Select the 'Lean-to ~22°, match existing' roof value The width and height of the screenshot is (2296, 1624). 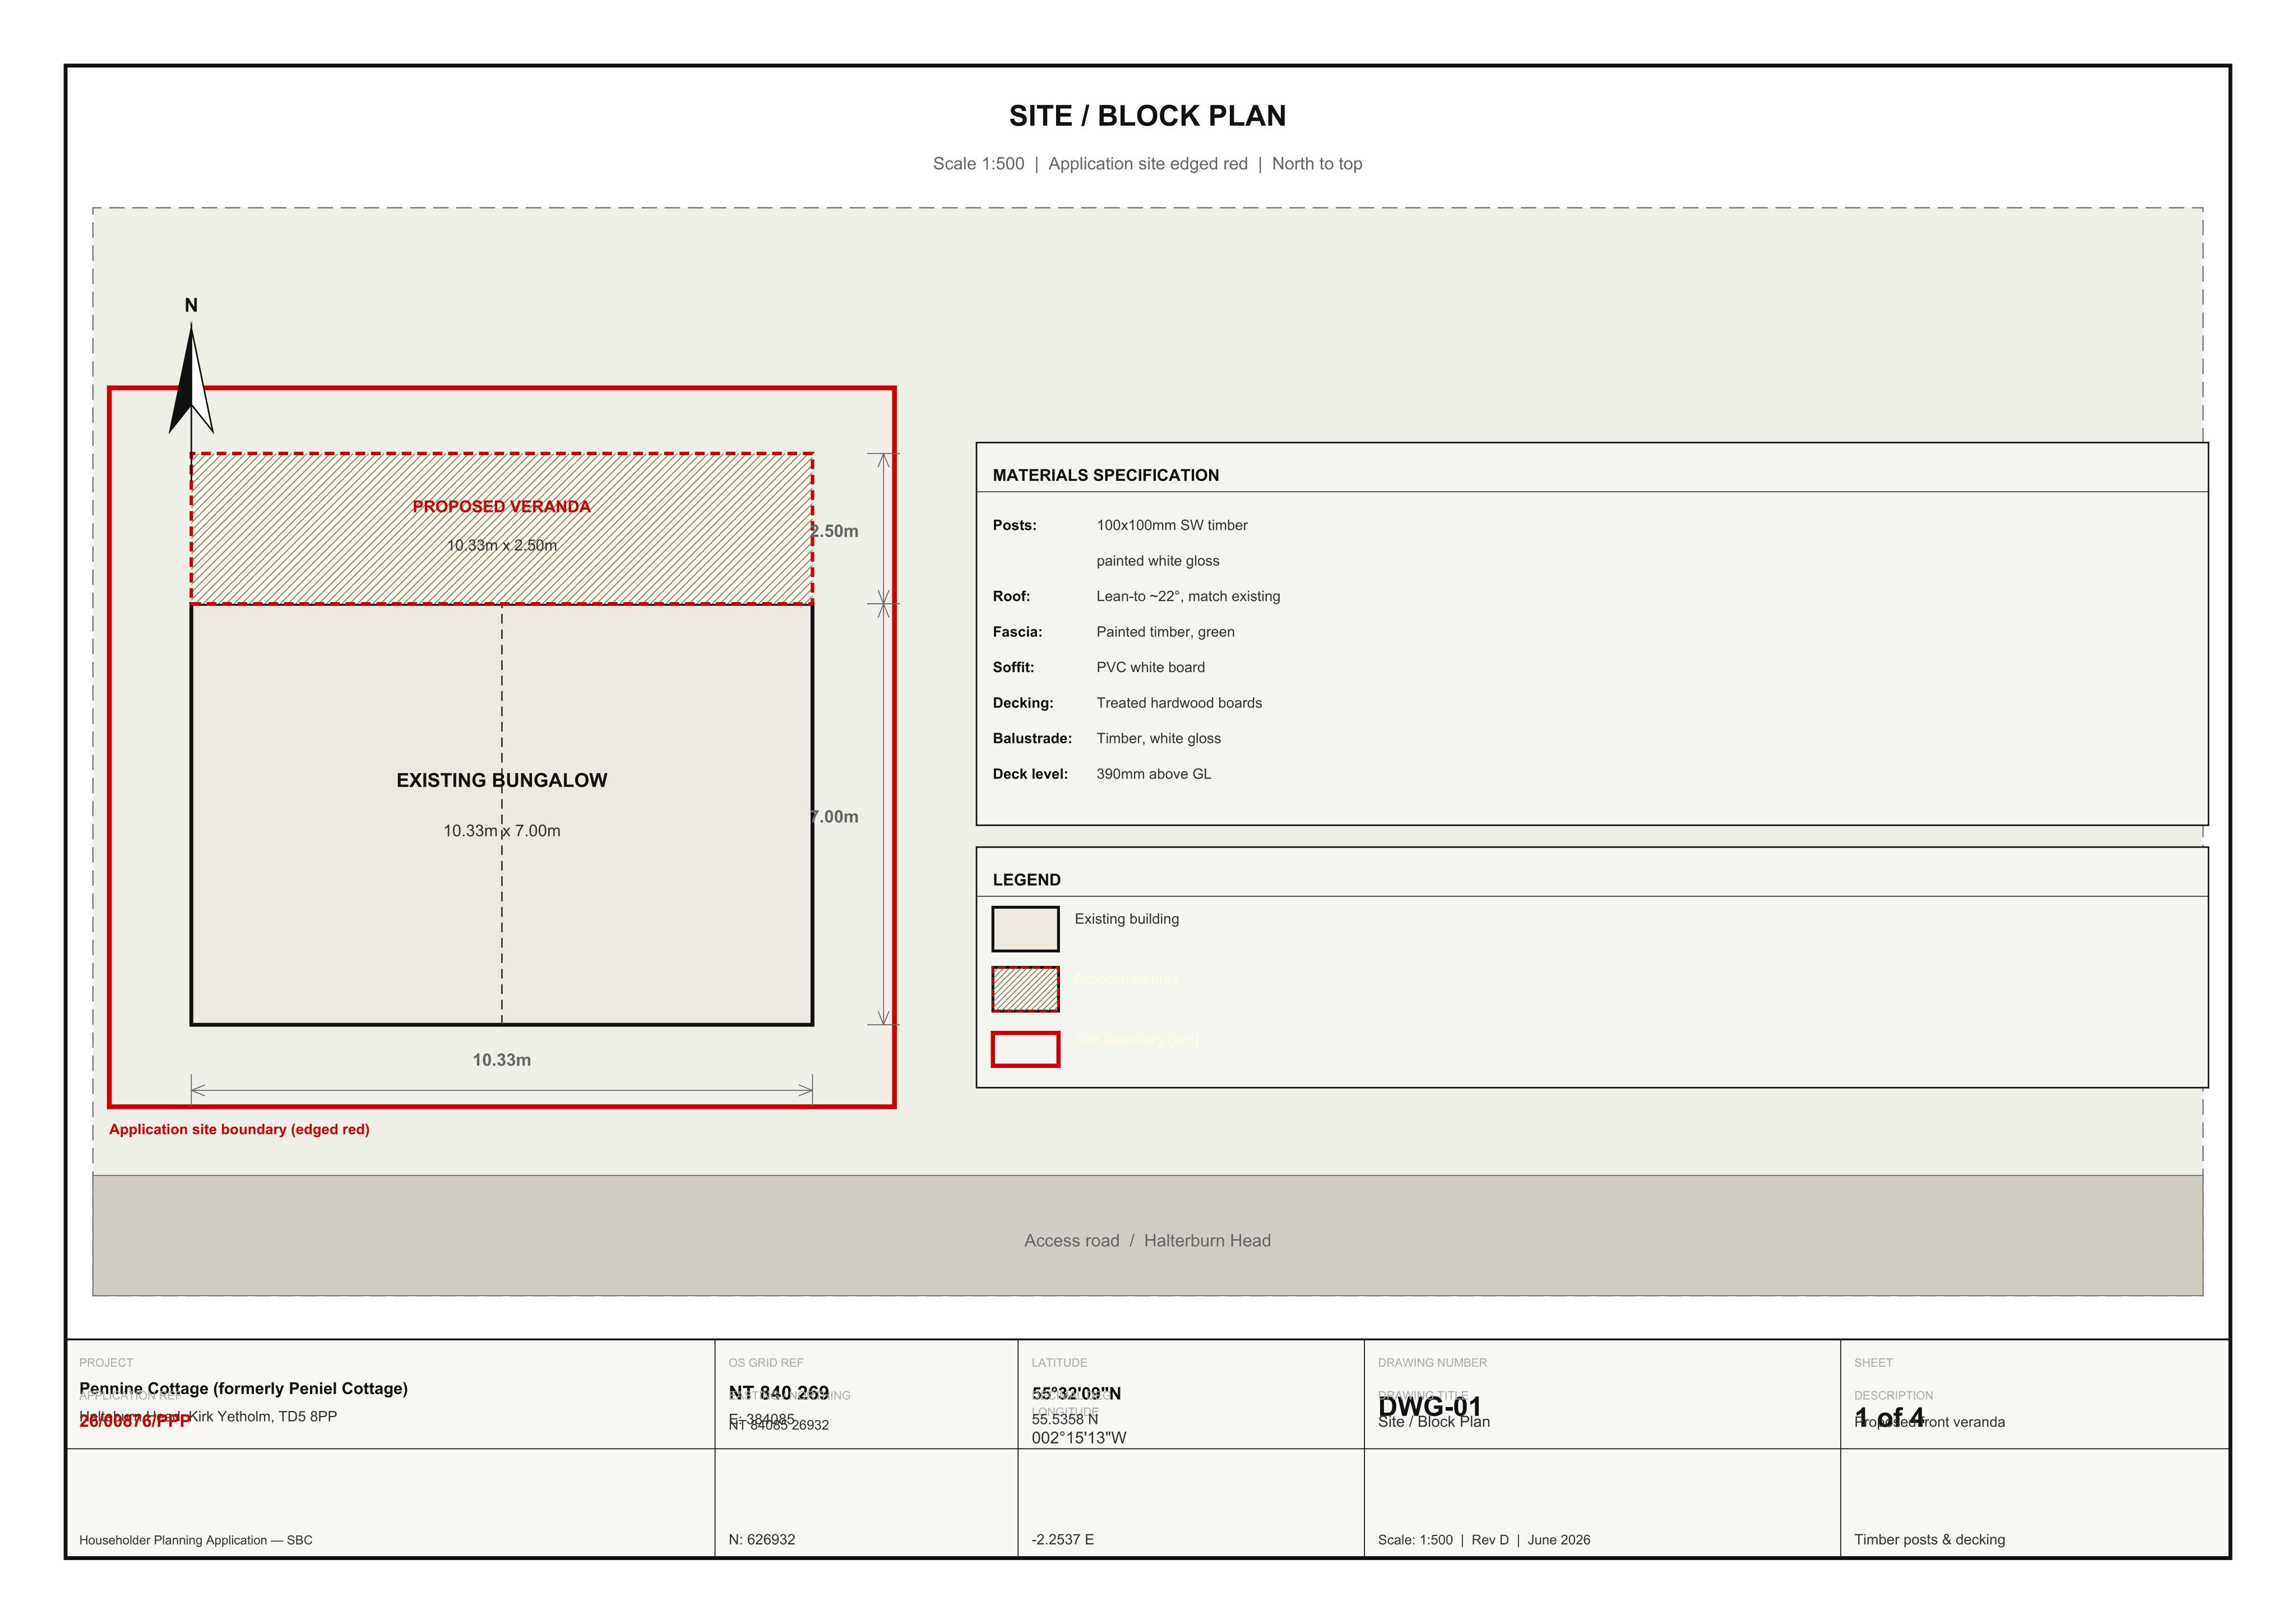pyautogui.click(x=1187, y=596)
